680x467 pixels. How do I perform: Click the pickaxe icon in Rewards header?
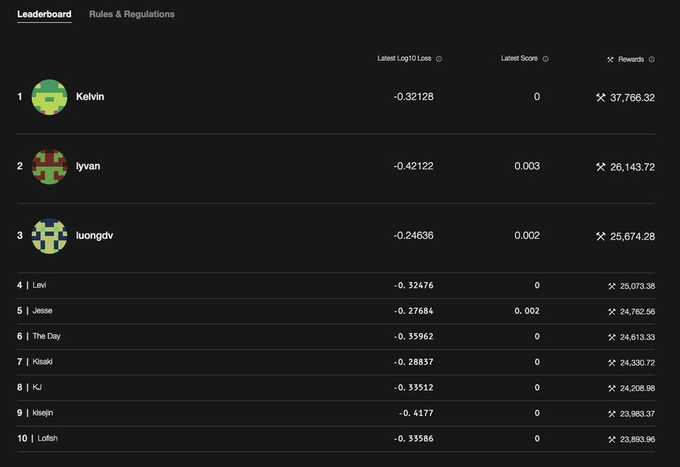(610, 59)
